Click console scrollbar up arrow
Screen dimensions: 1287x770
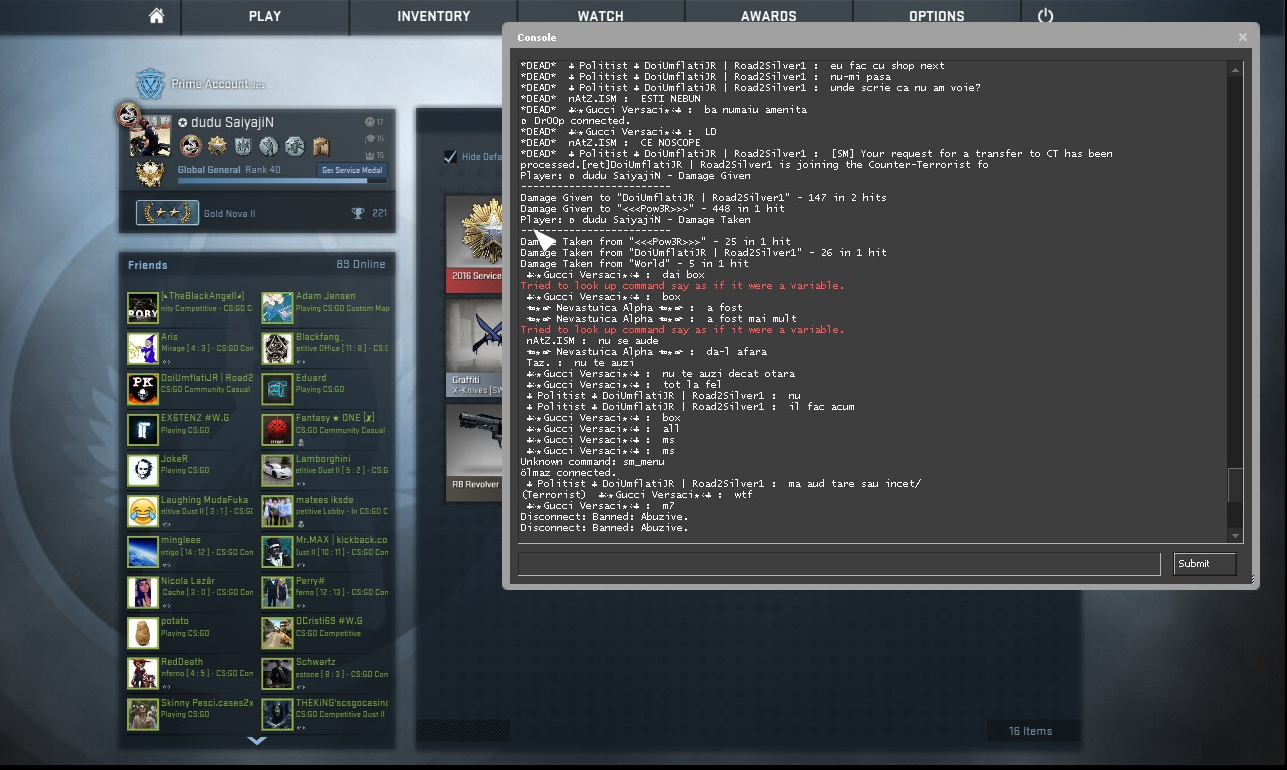pos(1236,70)
